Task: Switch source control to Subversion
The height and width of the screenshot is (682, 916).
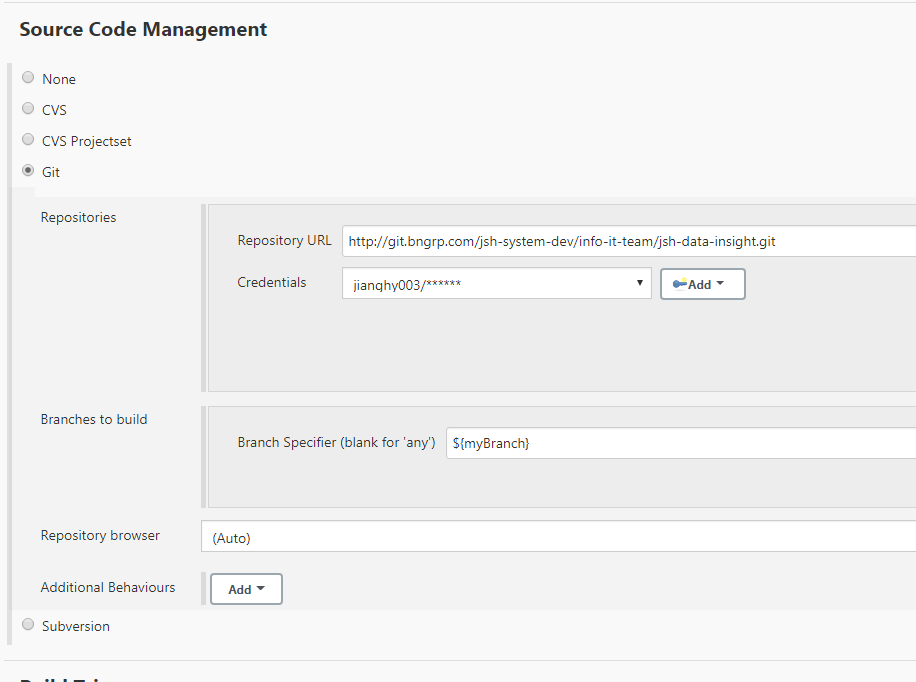Action: pyautogui.click(x=28, y=625)
